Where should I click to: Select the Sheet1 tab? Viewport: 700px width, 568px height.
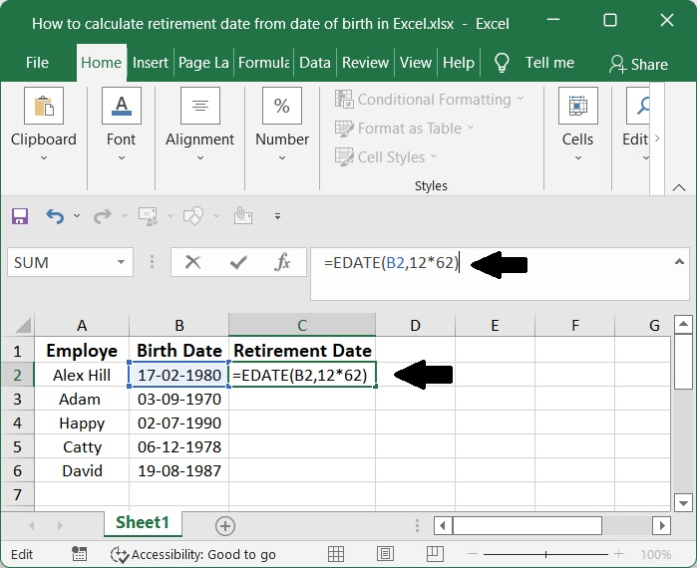(x=142, y=523)
